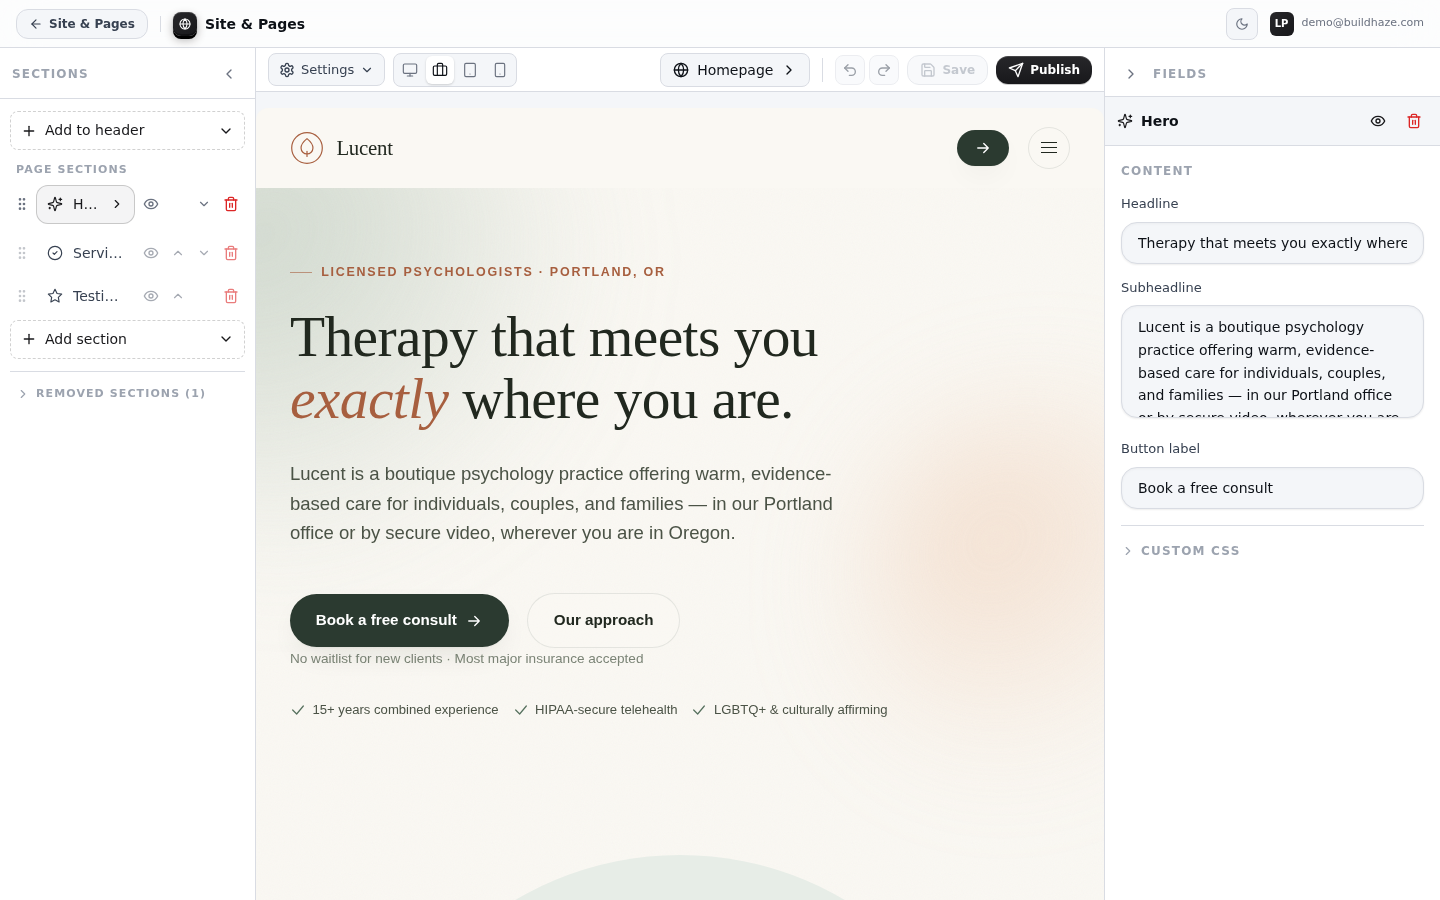Select the Services section item
The width and height of the screenshot is (1440, 900).
coord(85,253)
